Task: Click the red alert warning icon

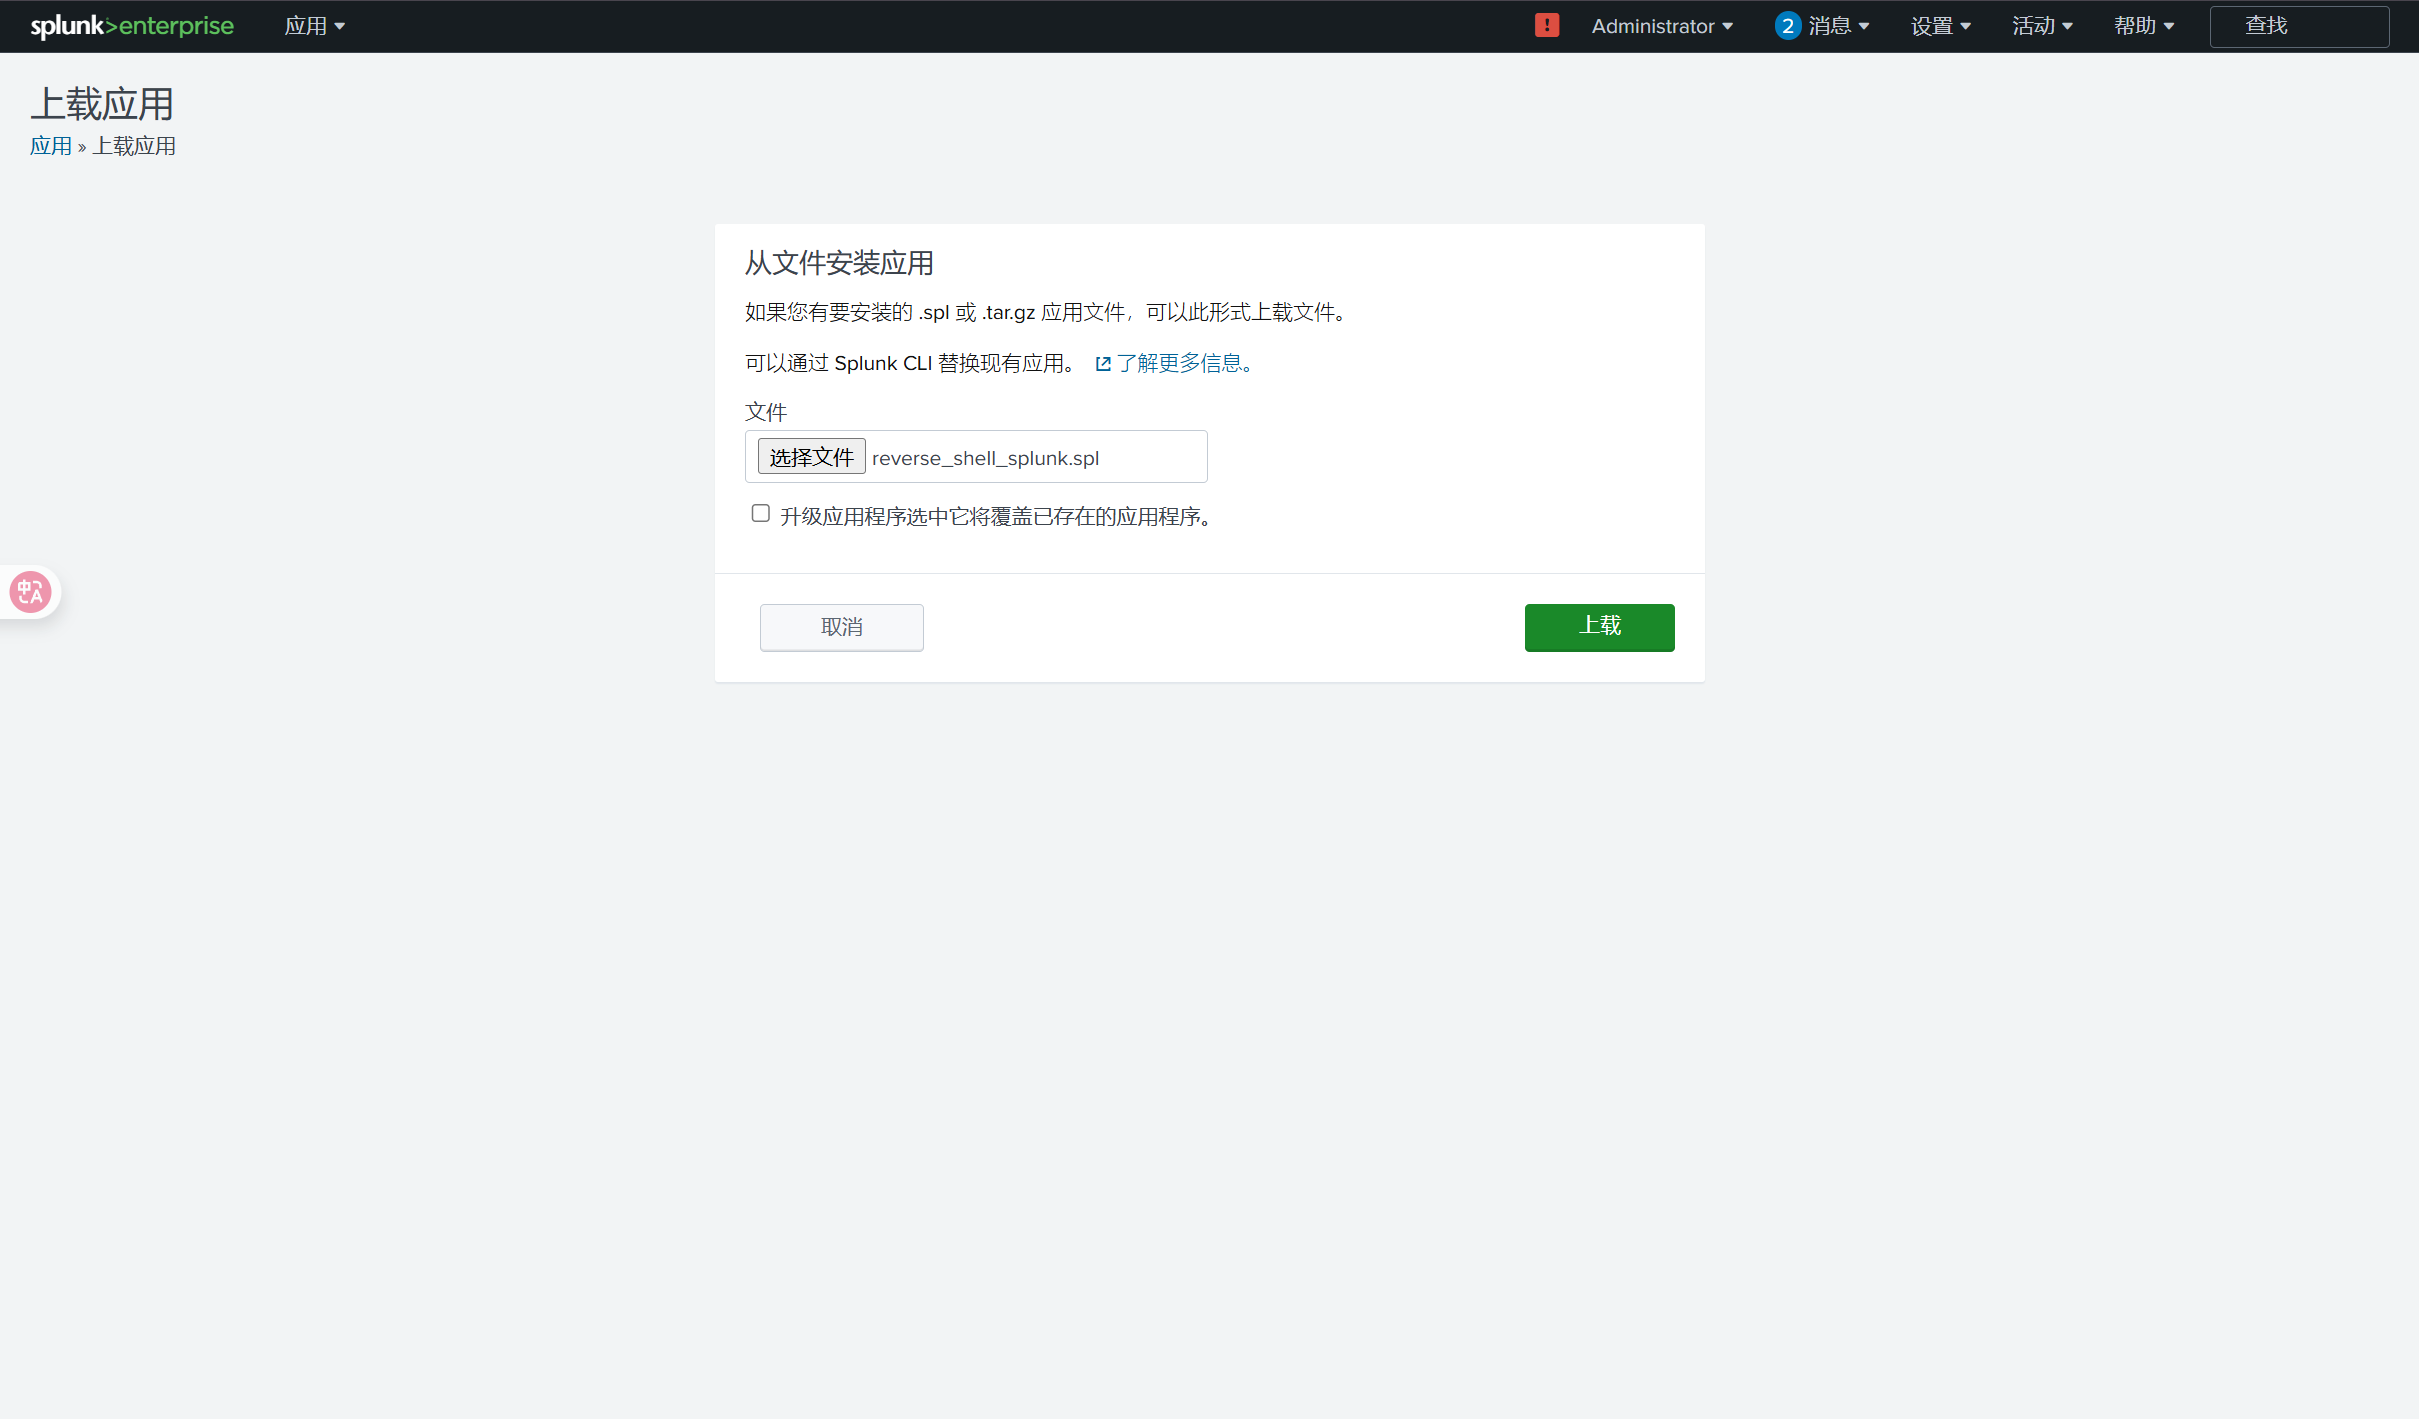Action: (1546, 26)
